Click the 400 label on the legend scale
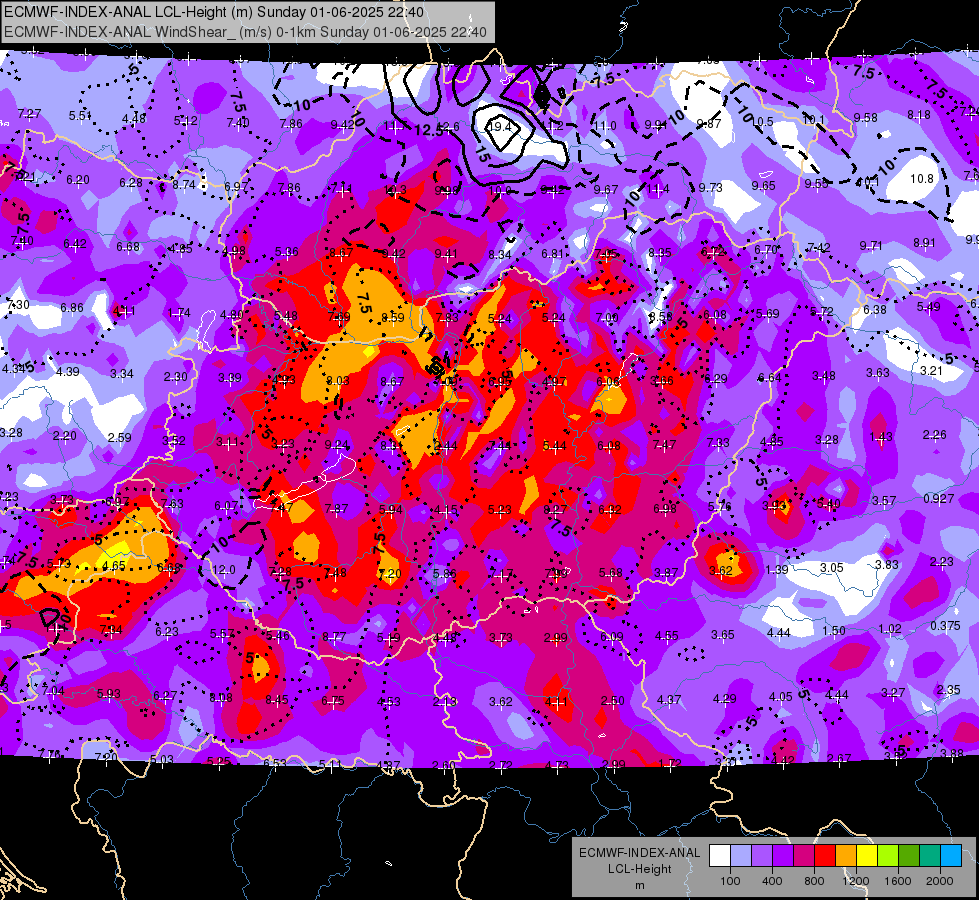 (x=772, y=881)
